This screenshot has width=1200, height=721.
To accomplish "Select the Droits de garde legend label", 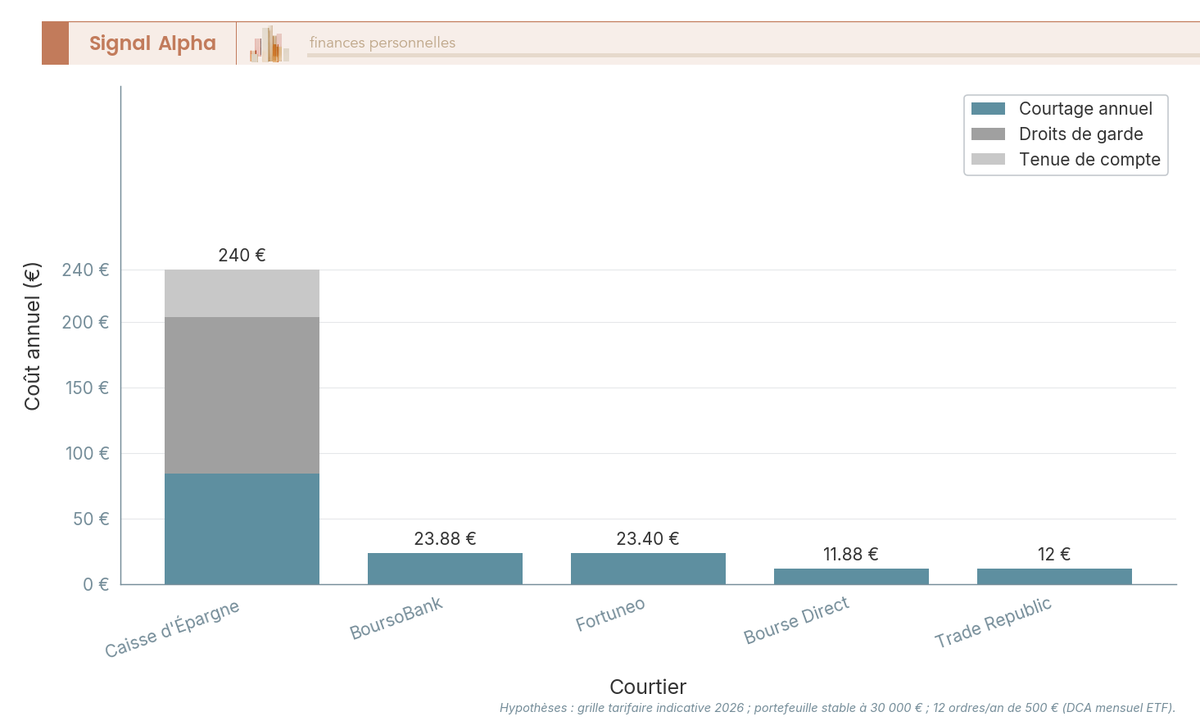I will (1081, 134).
